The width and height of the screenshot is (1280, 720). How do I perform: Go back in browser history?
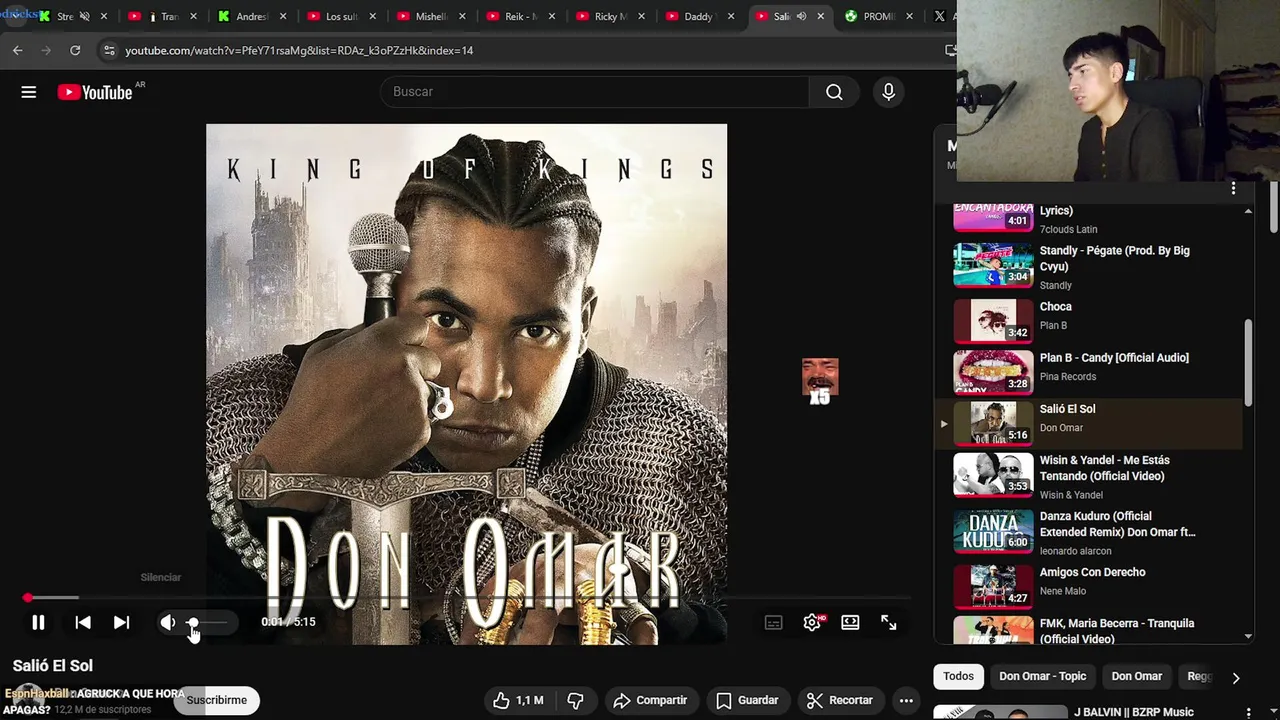17,50
